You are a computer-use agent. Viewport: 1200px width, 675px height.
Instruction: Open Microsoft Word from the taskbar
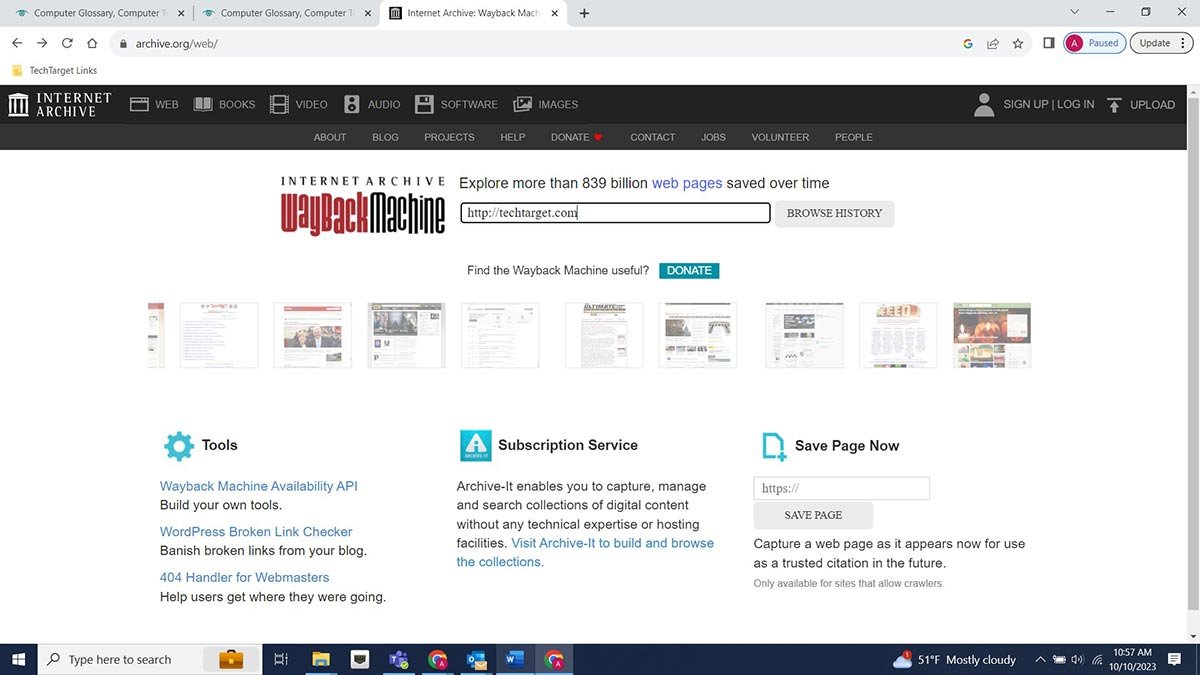[x=514, y=659]
